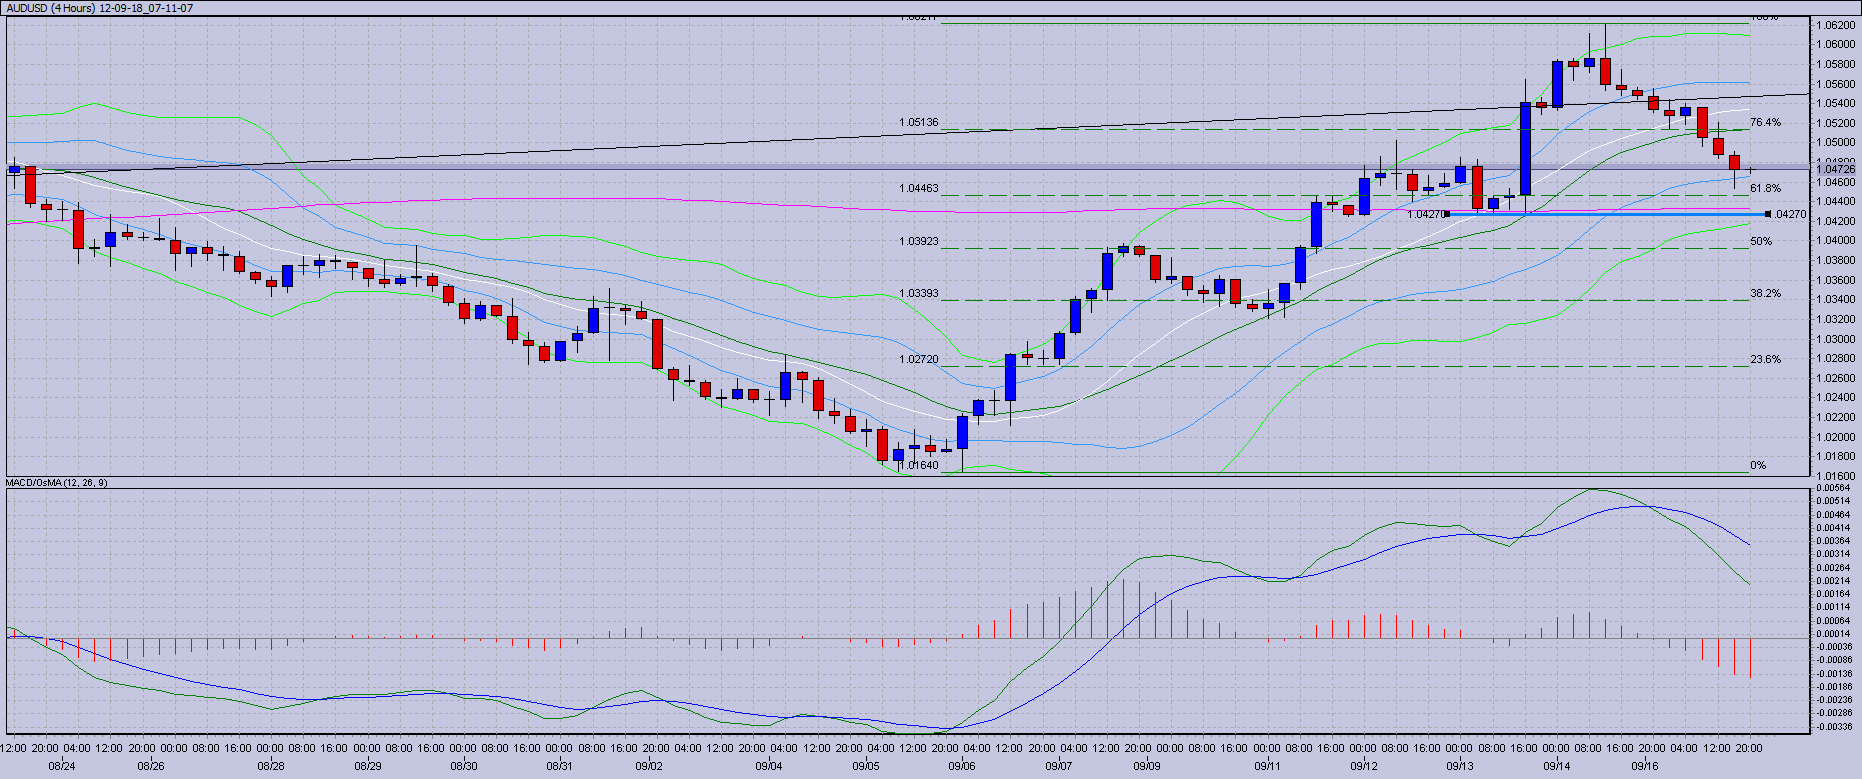Click the 0.00564 value on the MACD scale
This screenshot has width=1862, height=779.
point(1834,488)
